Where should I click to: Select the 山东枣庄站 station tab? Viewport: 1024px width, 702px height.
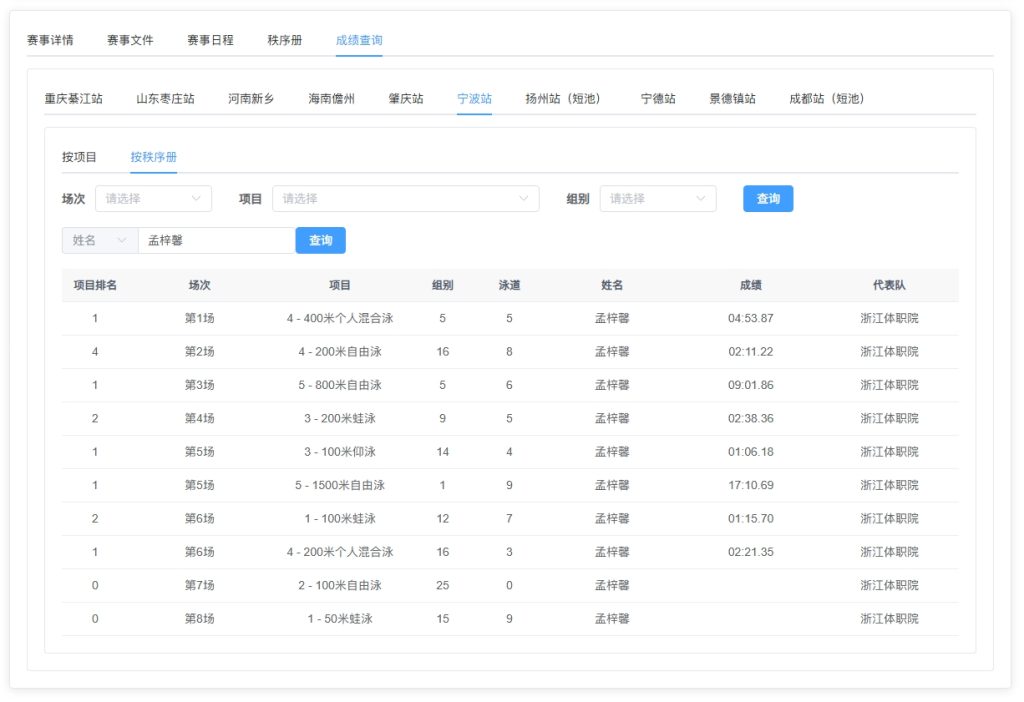[165, 99]
